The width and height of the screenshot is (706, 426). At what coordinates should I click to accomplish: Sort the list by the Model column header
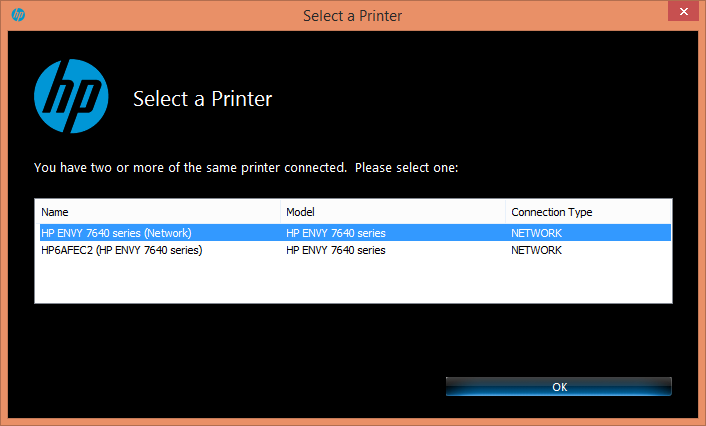[393, 212]
